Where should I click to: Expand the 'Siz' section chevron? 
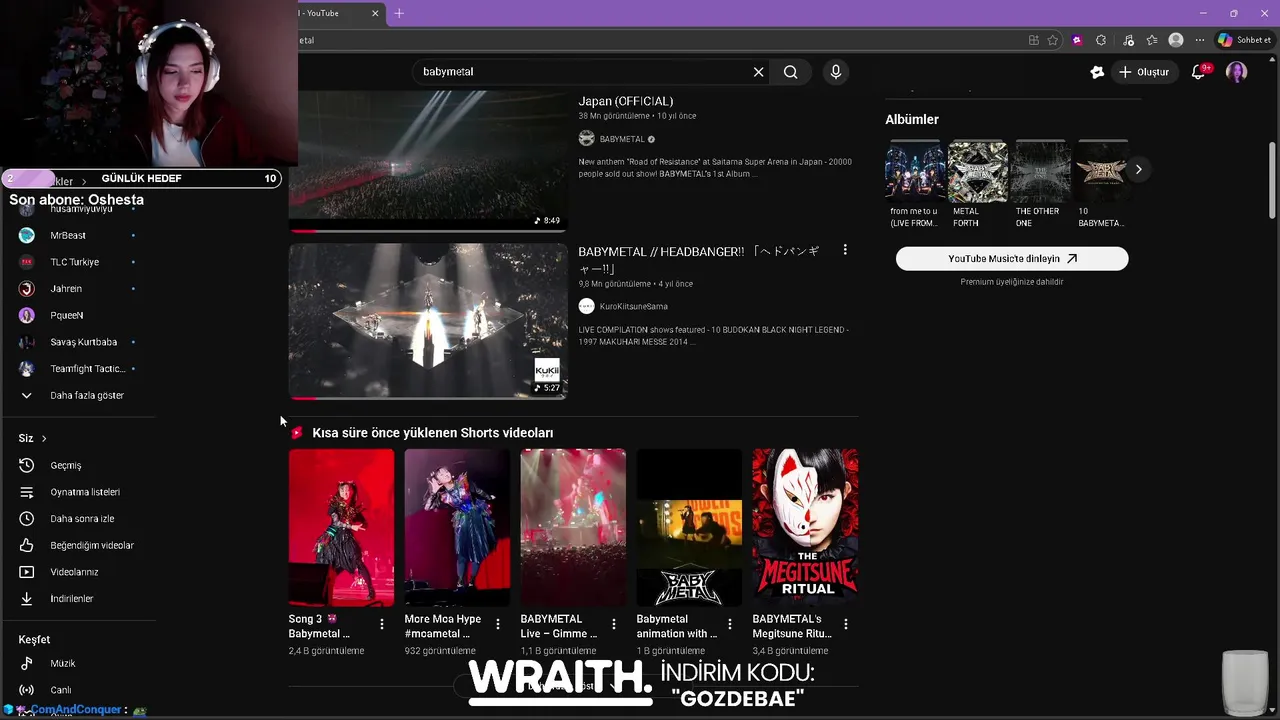point(44,438)
